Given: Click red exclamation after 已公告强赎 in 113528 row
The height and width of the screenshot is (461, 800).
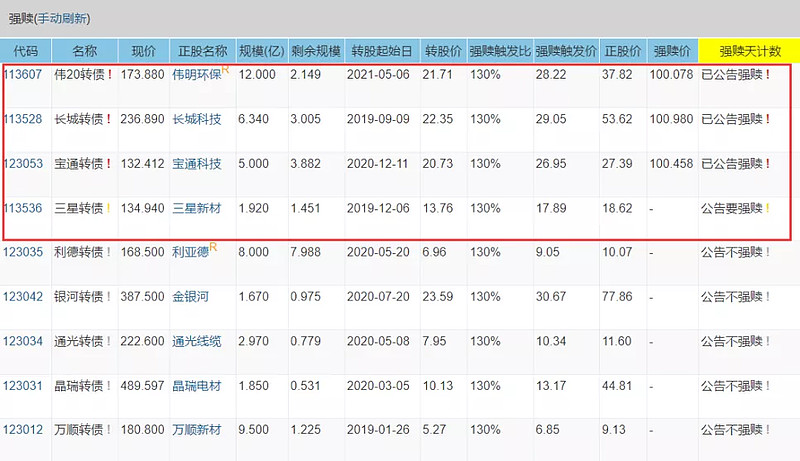Looking at the screenshot, I should pyautogui.click(x=767, y=119).
